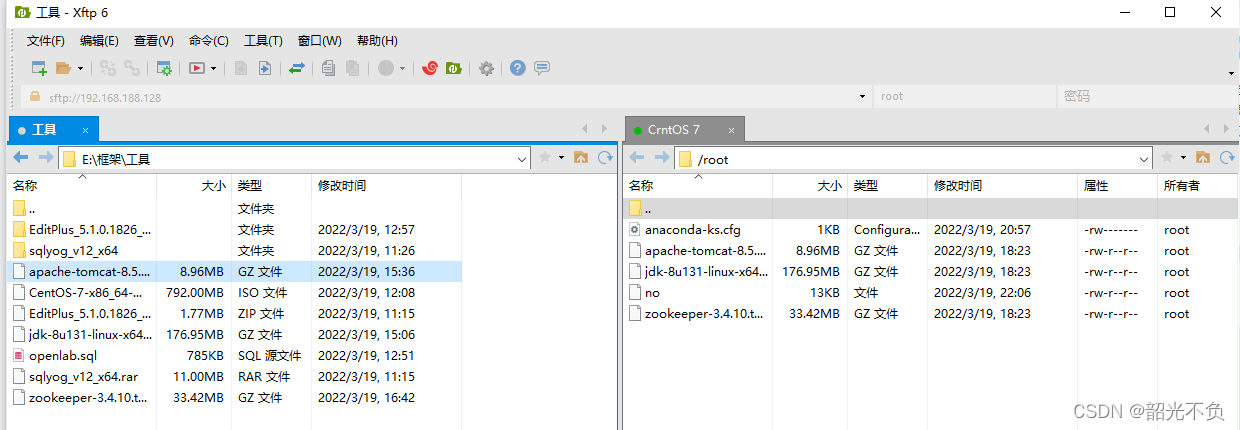Open Options via the gear icon
The height and width of the screenshot is (430, 1240).
coord(486,68)
